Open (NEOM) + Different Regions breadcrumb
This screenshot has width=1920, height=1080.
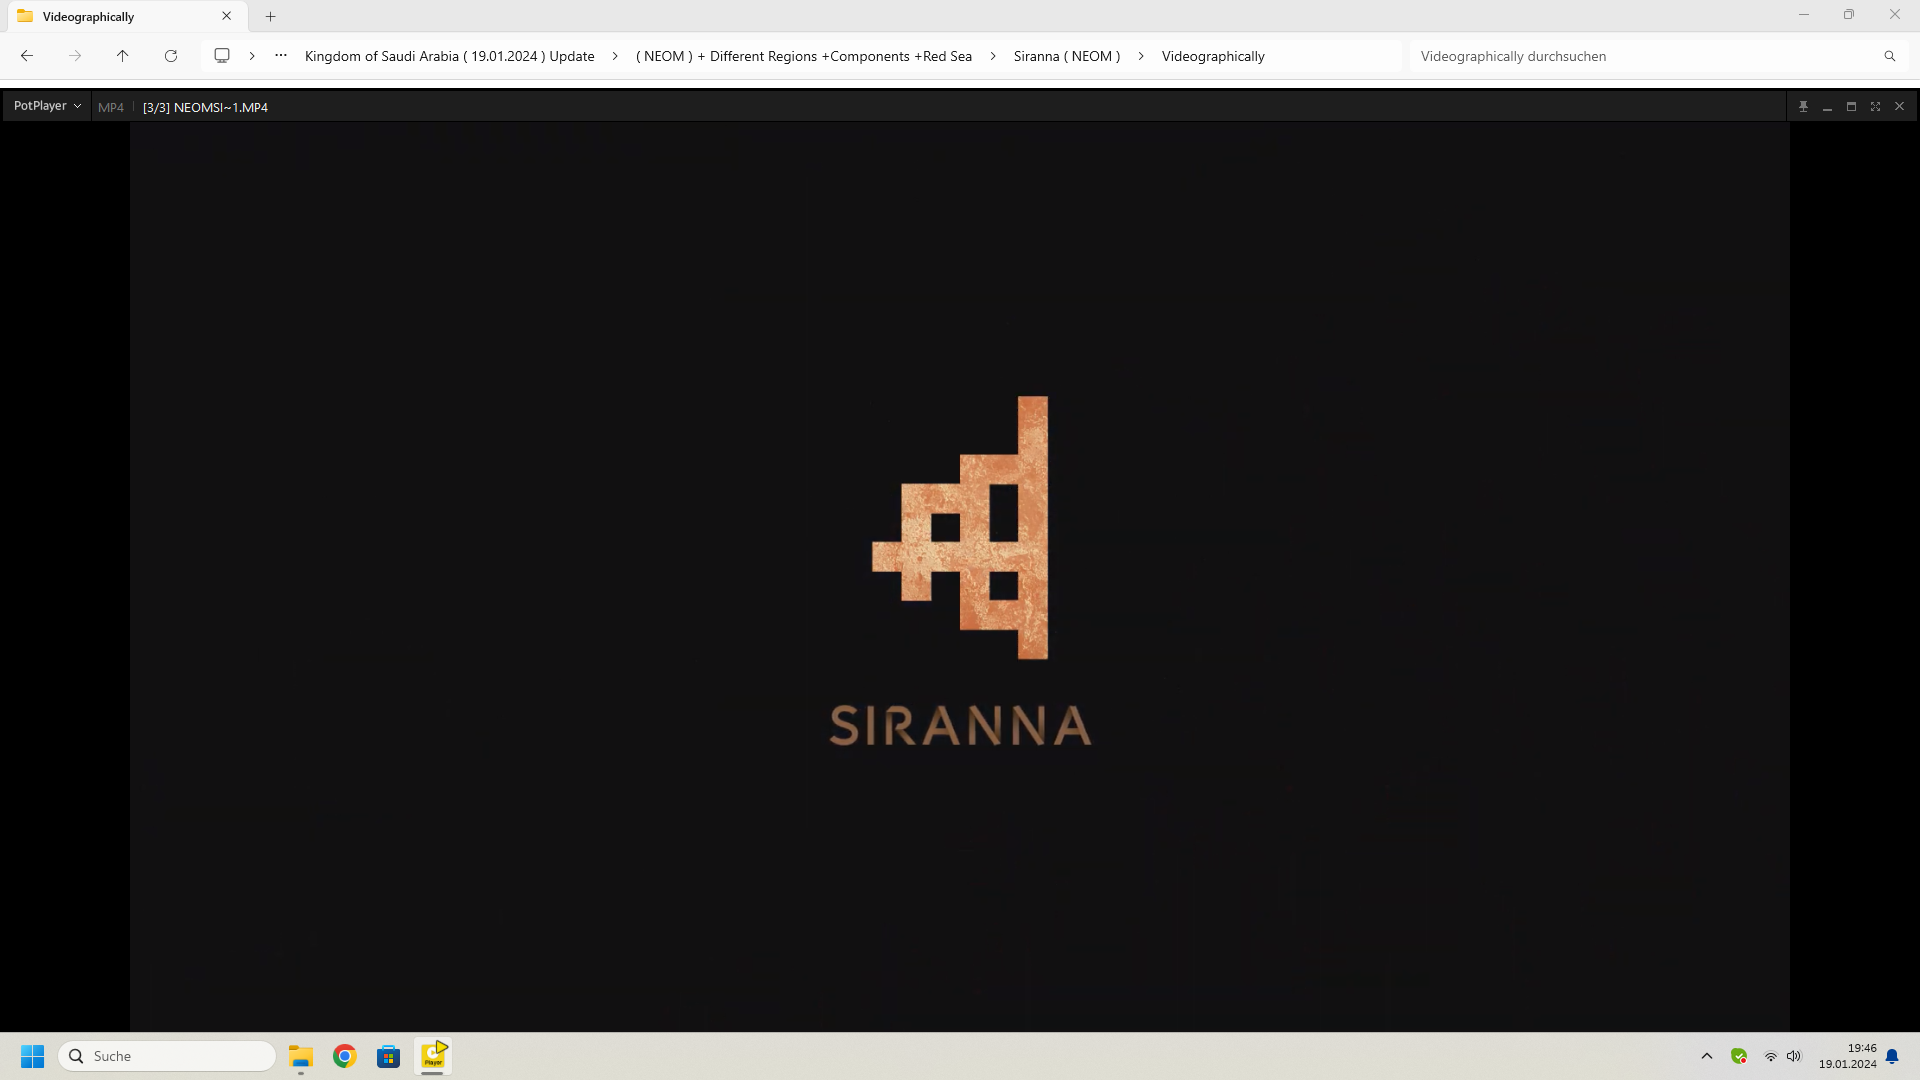tap(804, 56)
